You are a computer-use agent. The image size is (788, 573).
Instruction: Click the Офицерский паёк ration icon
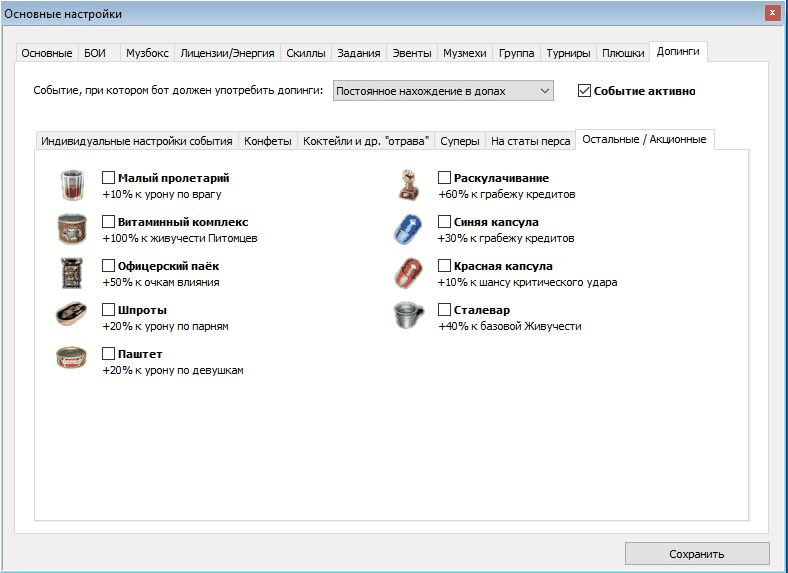tap(72, 273)
